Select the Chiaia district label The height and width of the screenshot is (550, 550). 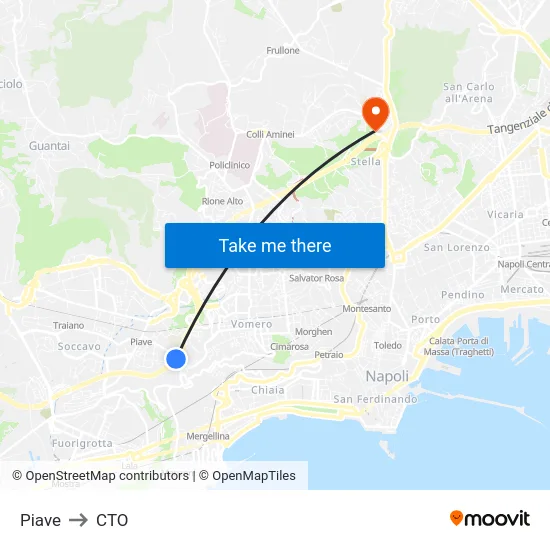268,390
